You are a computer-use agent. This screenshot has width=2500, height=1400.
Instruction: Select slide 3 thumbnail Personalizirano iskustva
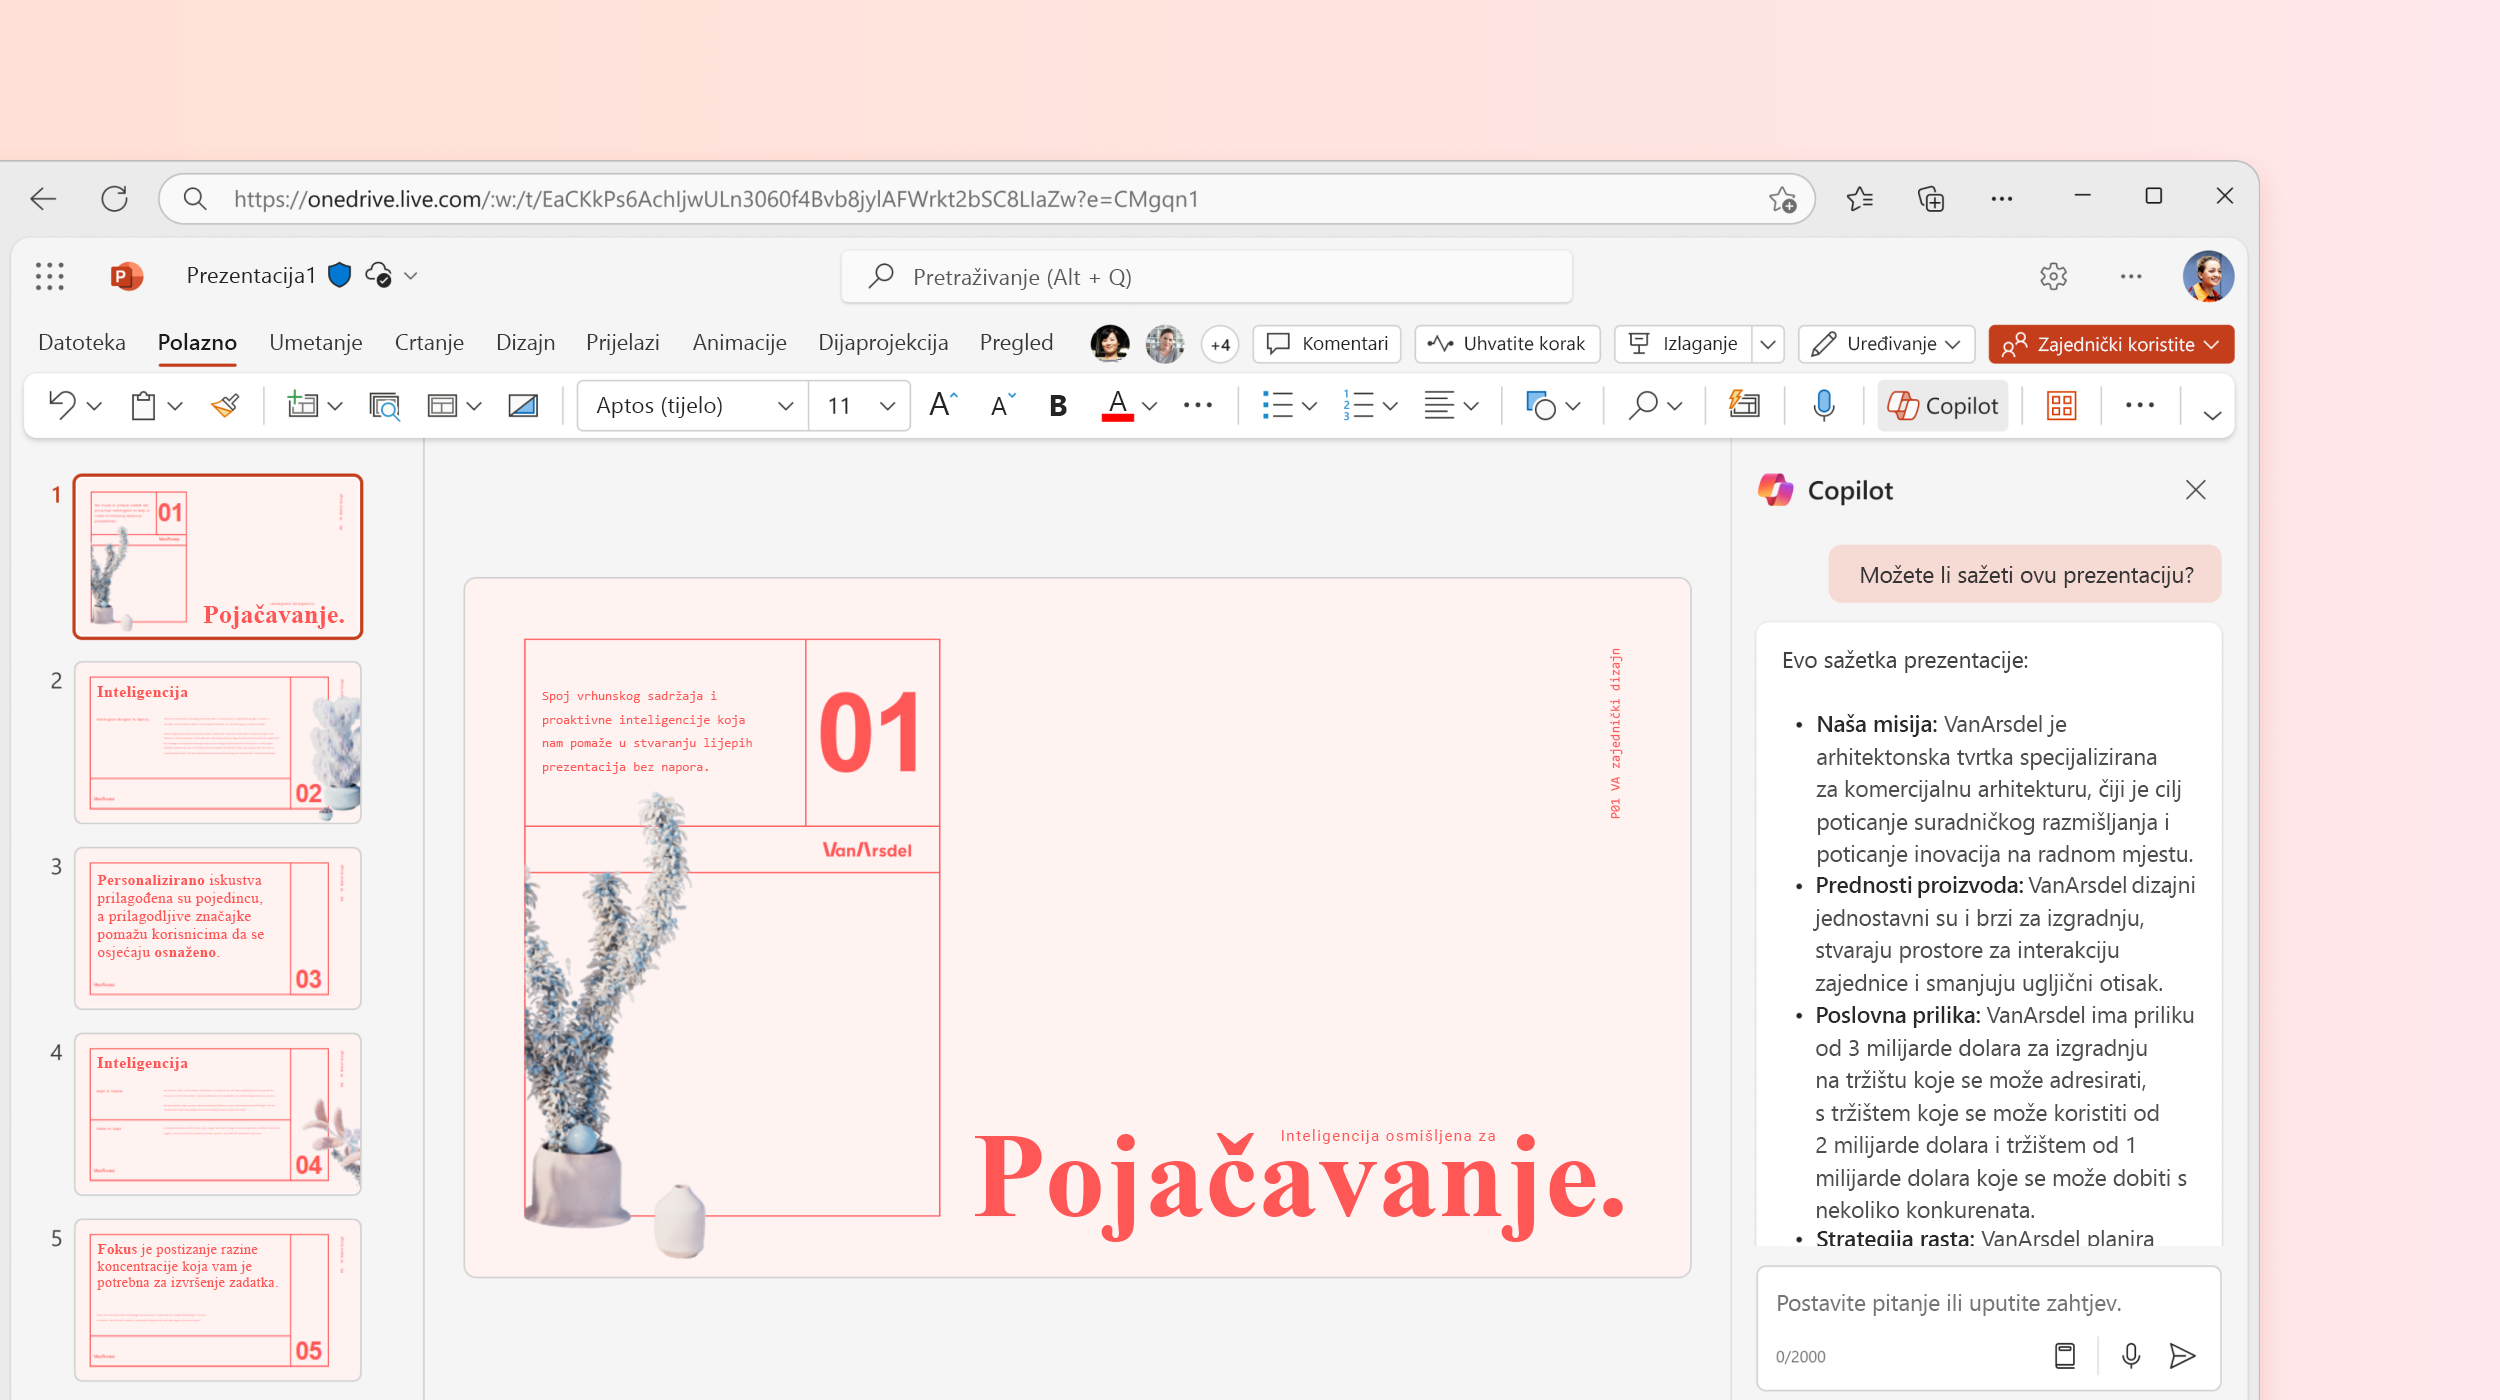(x=218, y=928)
